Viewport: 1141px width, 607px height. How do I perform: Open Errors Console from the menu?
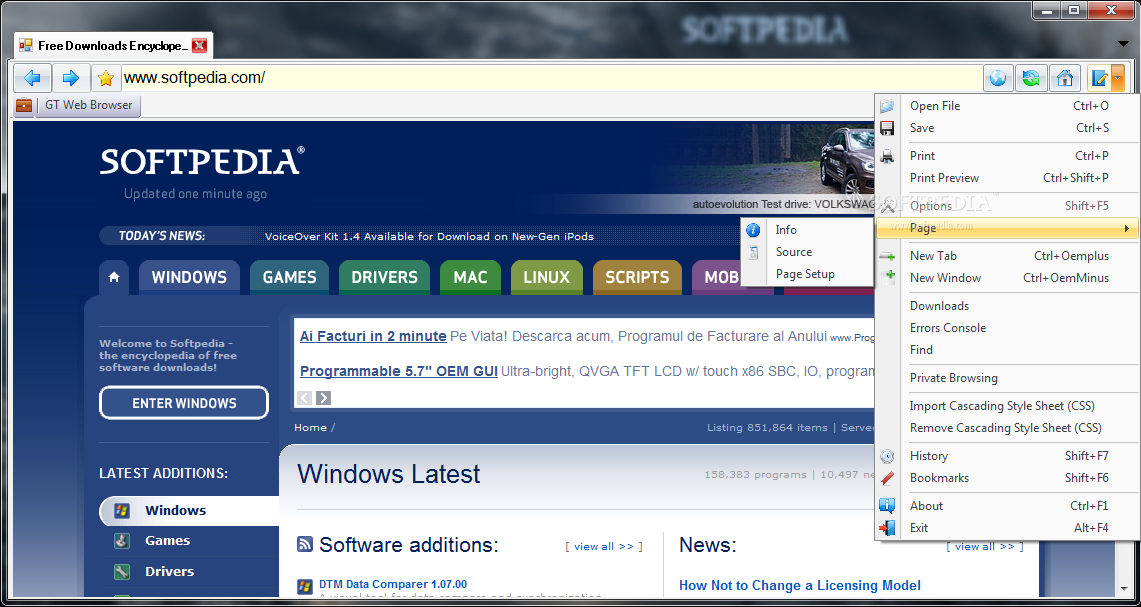coord(1007,328)
